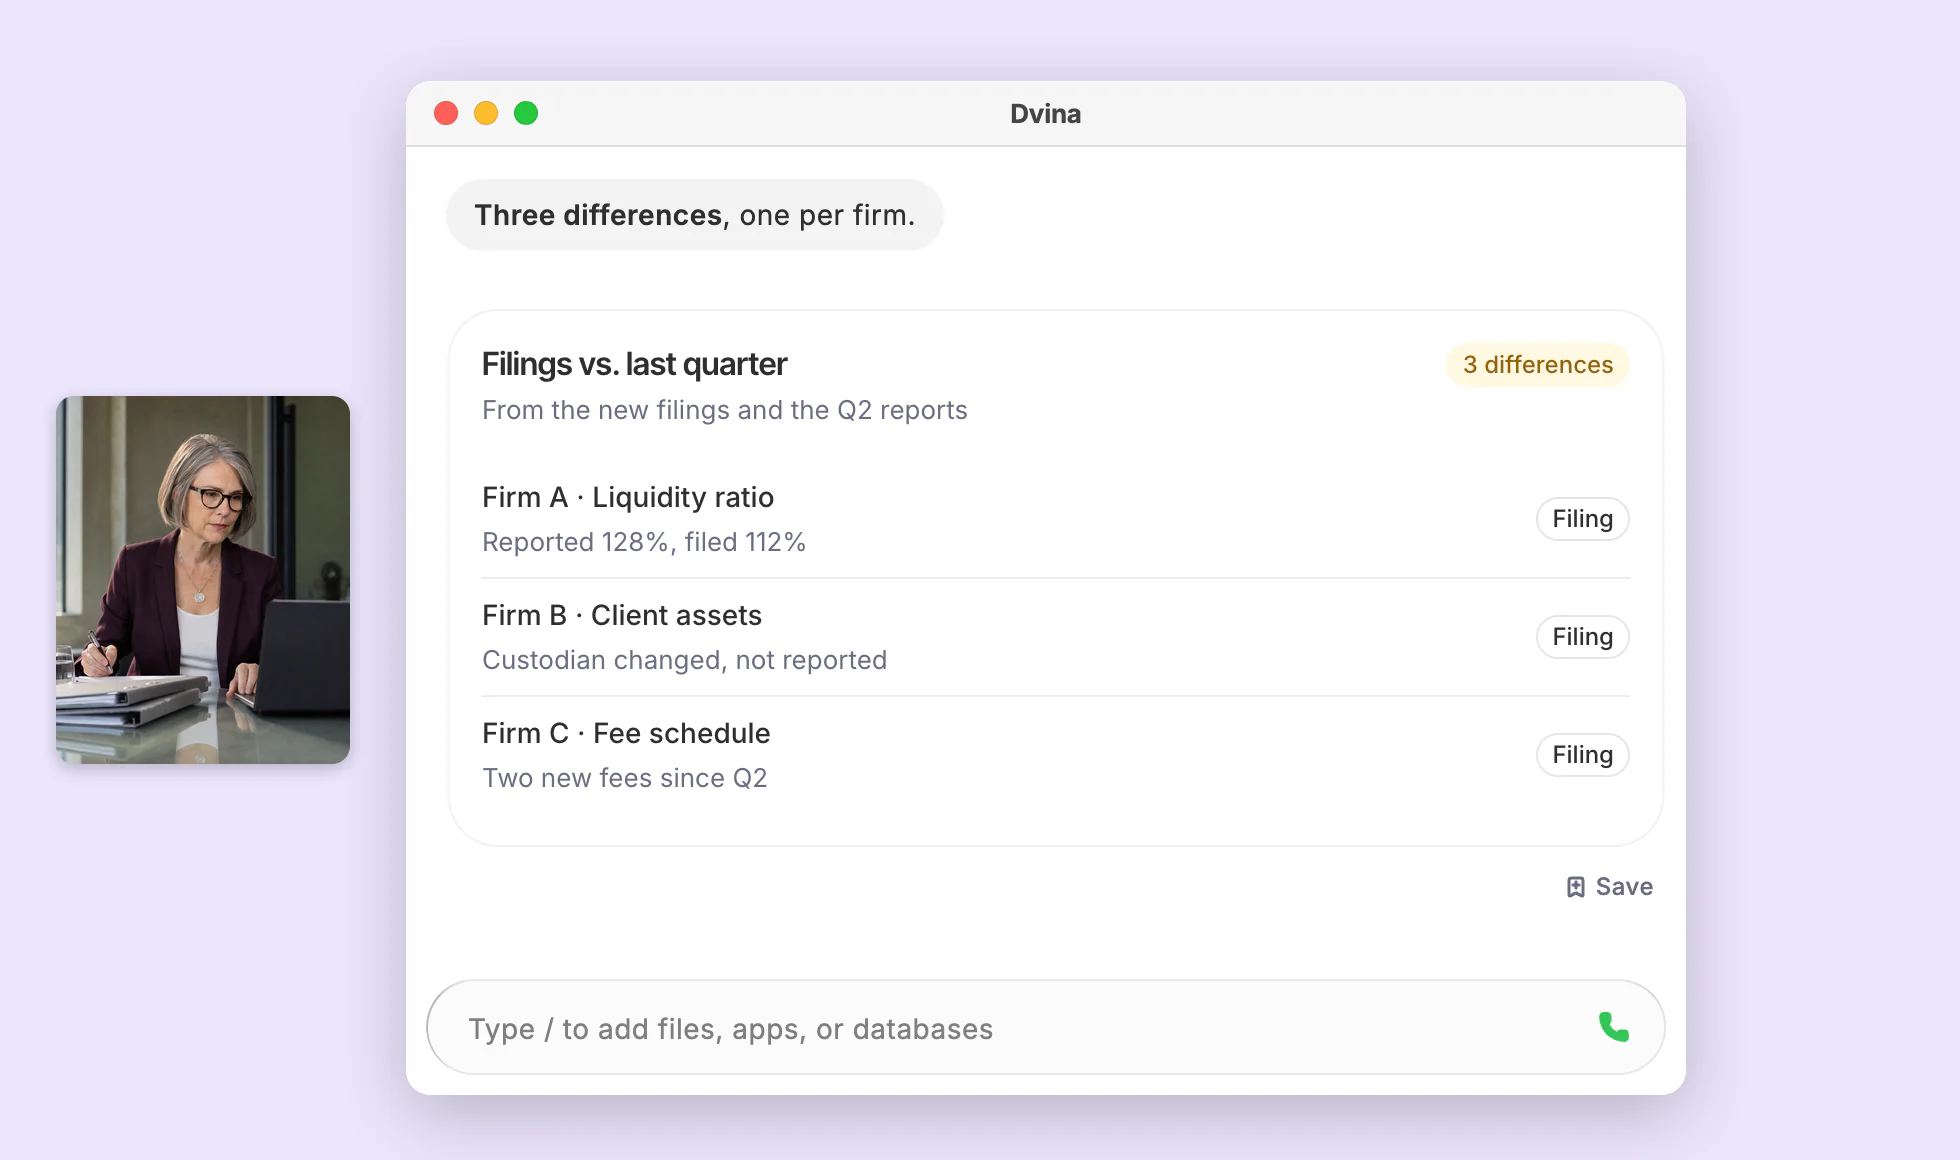Click the green phone call icon
This screenshot has height=1160, width=1960.
click(x=1613, y=1027)
